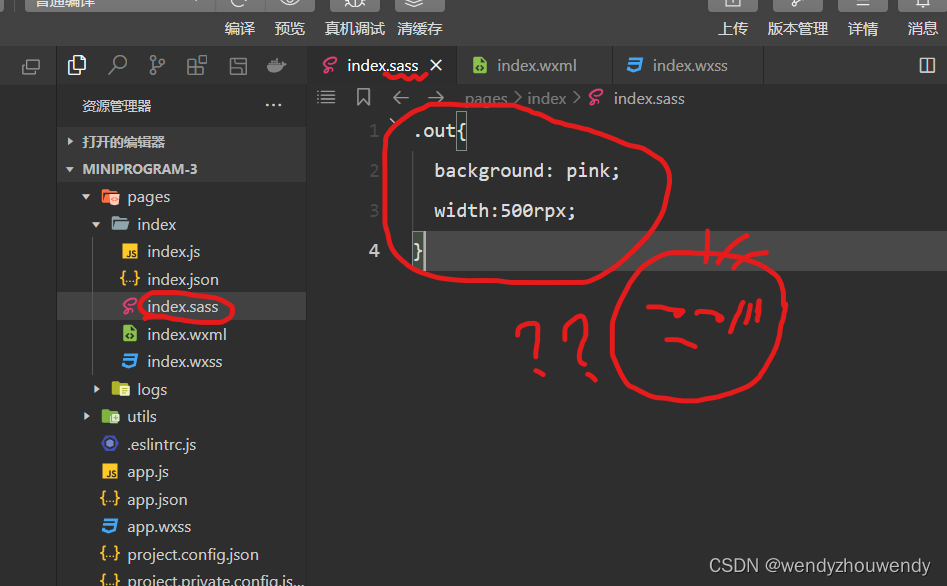This screenshot has width=947, height=586.
Task: Click 上传 to upload the project
Action: coord(733,28)
